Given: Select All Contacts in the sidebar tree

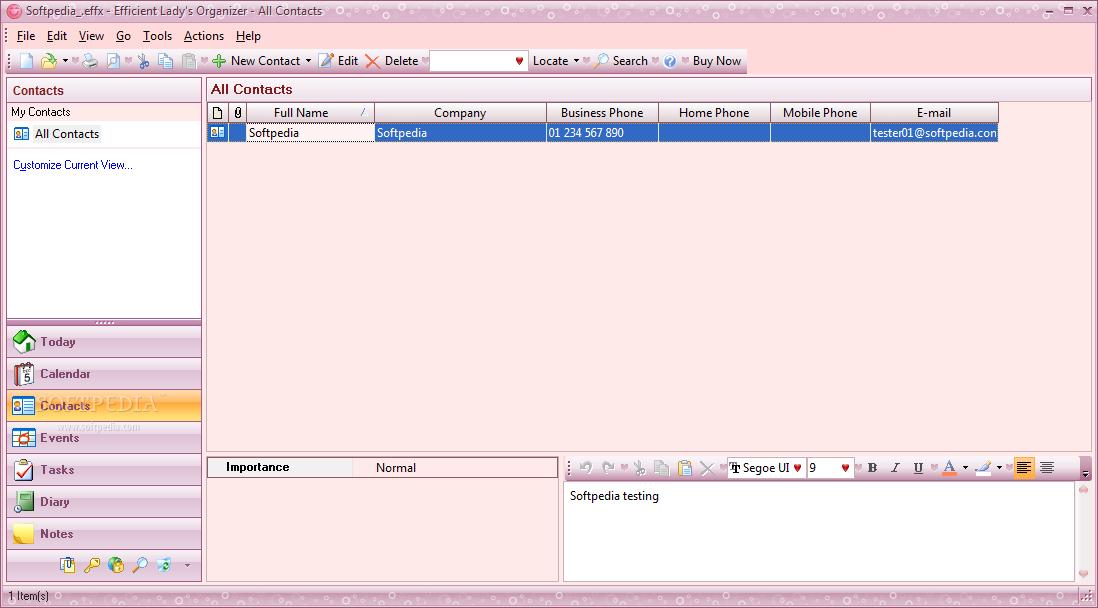Looking at the screenshot, I should 67,134.
